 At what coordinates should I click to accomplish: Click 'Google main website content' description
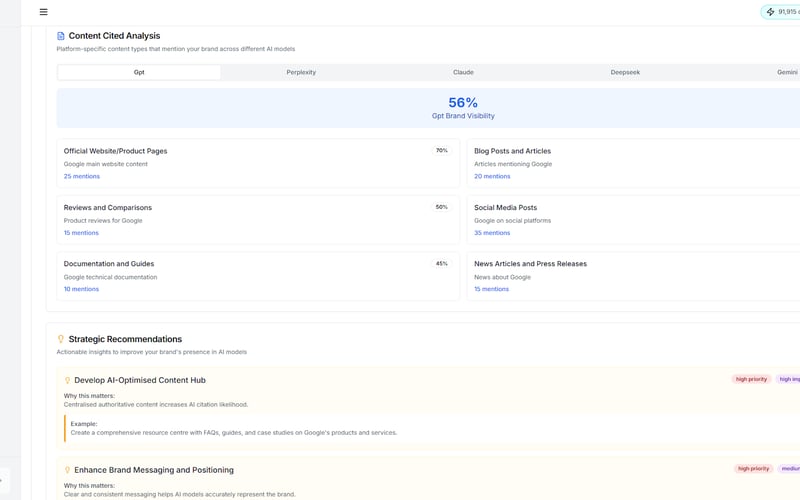pyautogui.click(x=106, y=164)
